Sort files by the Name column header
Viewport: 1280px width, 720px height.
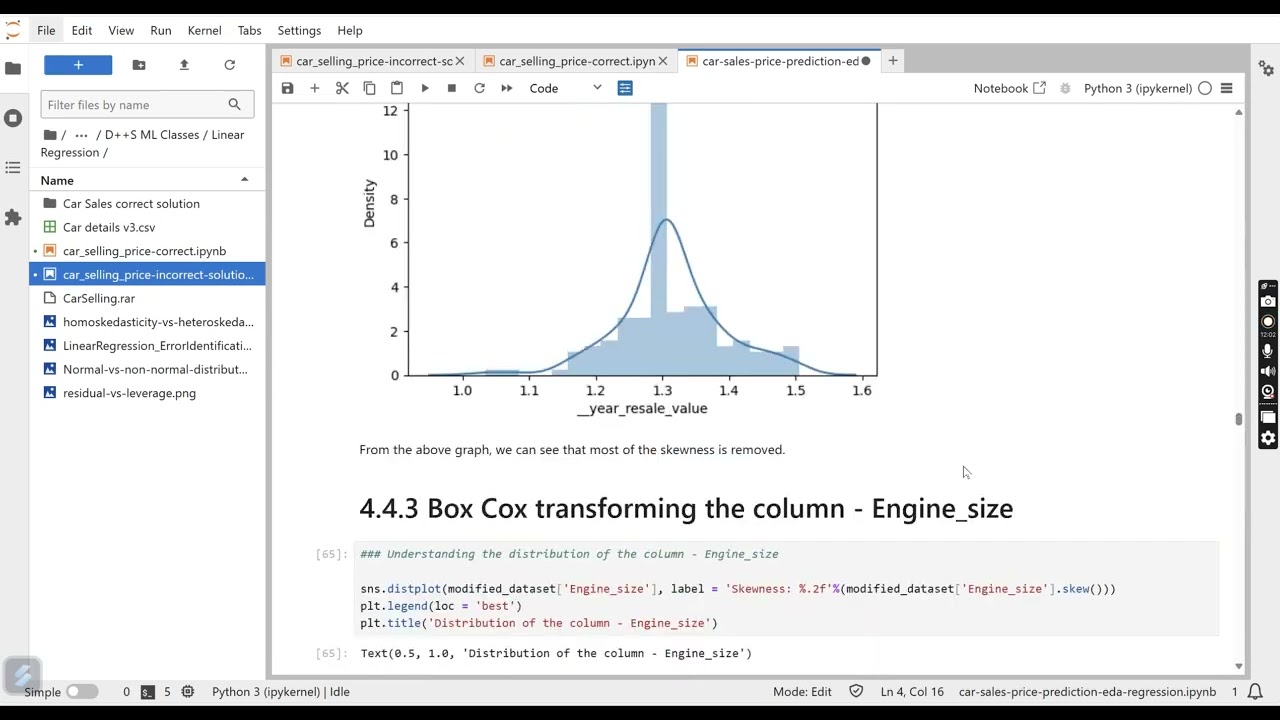(x=57, y=180)
